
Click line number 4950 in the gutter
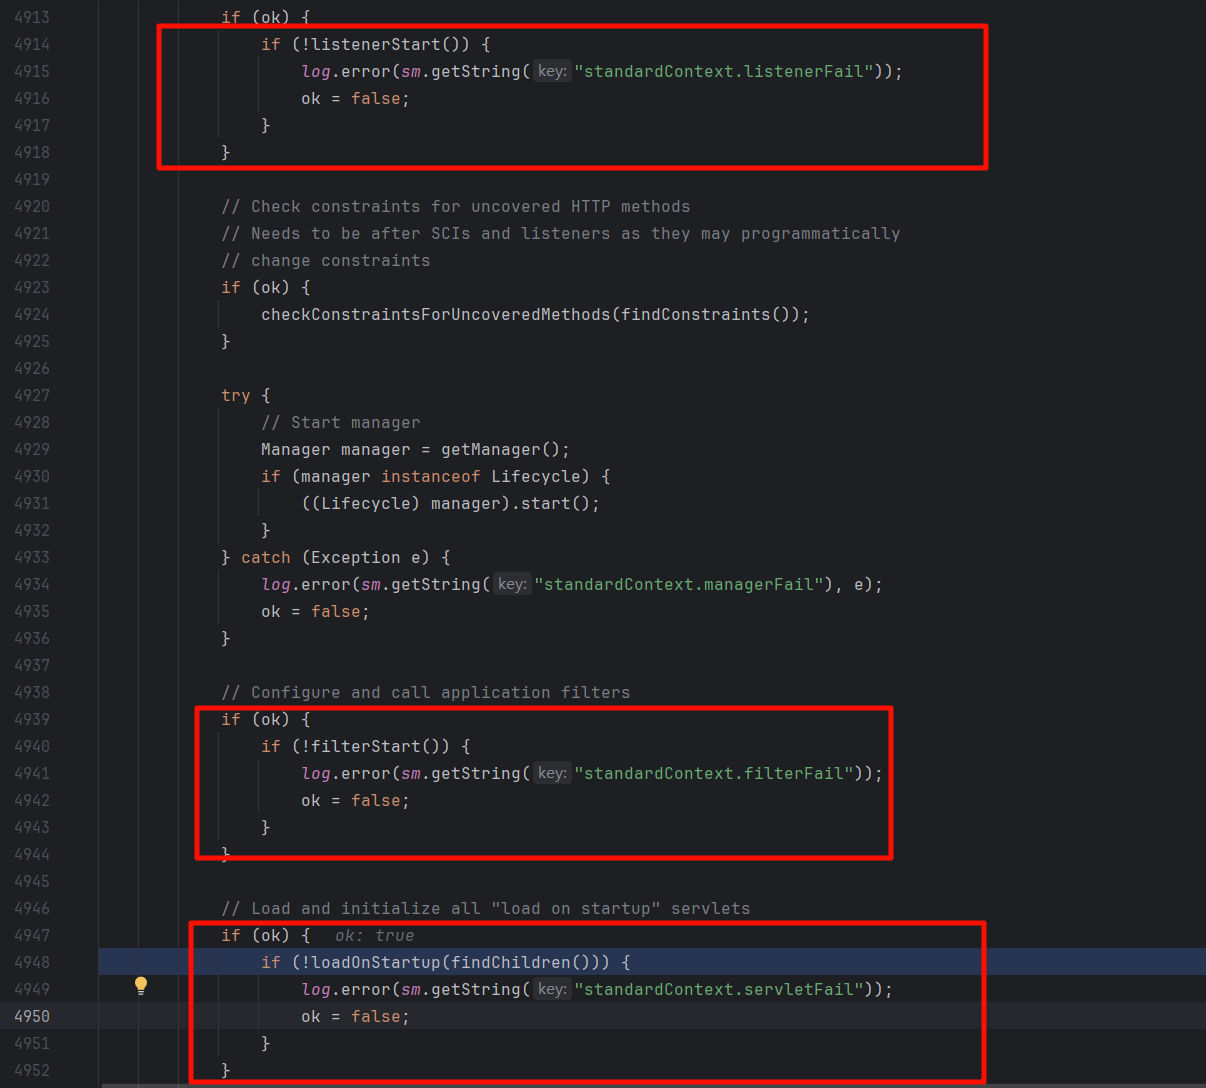tap(32, 1016)
